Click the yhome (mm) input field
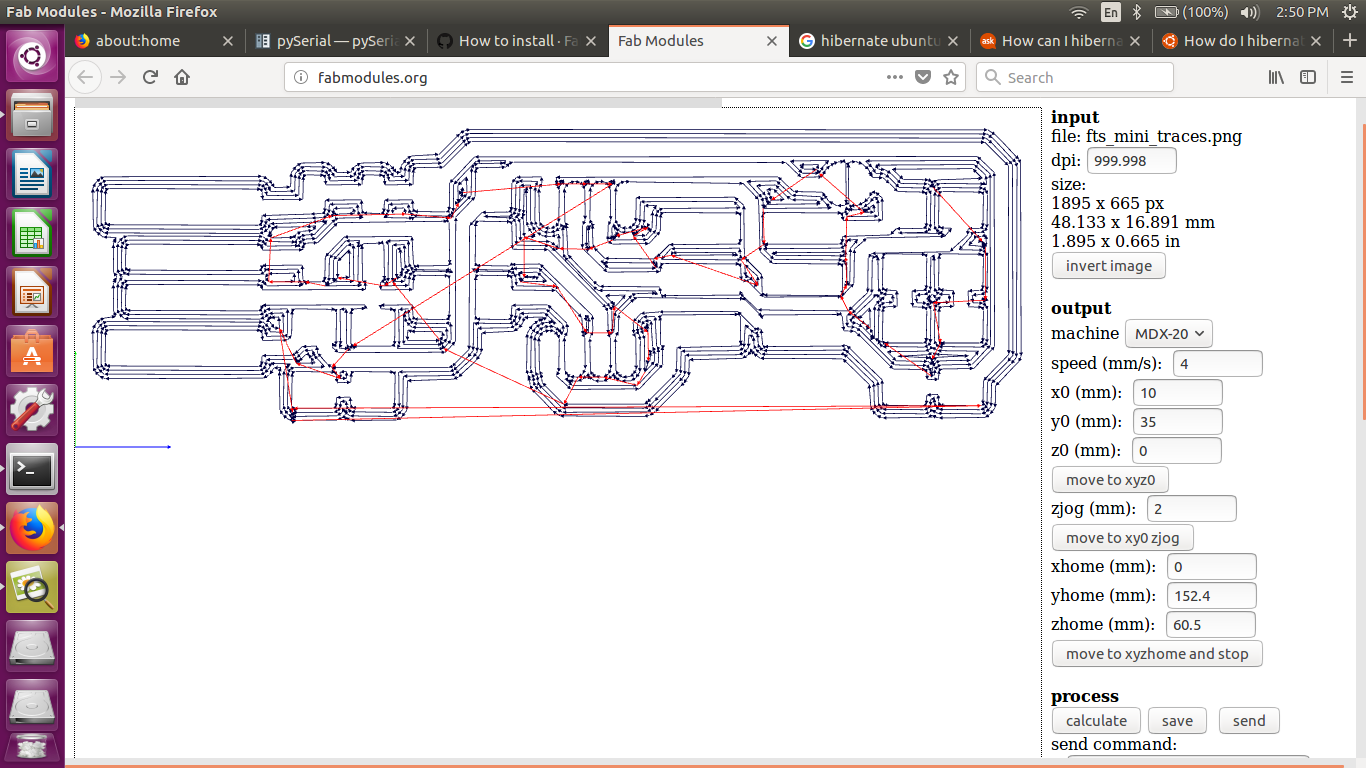The height and width of the screenshot is (768, 1366). click(1211, 596)
